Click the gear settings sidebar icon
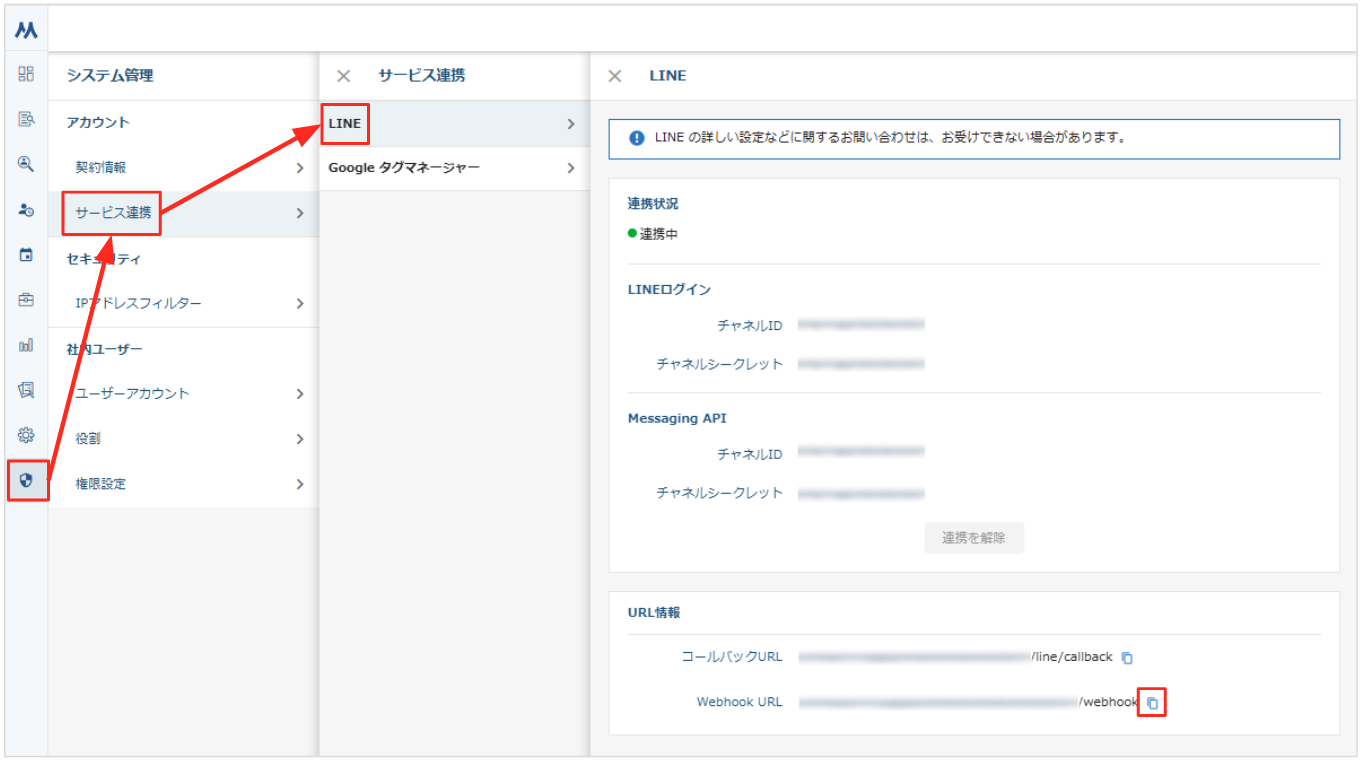Image resolution: width=1363 pixels, height=762 pixels. pyautogui.click(x=26, y=435)
